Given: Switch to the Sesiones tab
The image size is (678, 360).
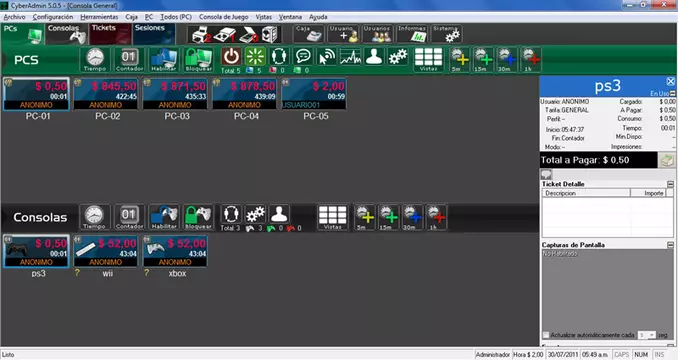Looking at the screenshot, I should pos(154,34).
